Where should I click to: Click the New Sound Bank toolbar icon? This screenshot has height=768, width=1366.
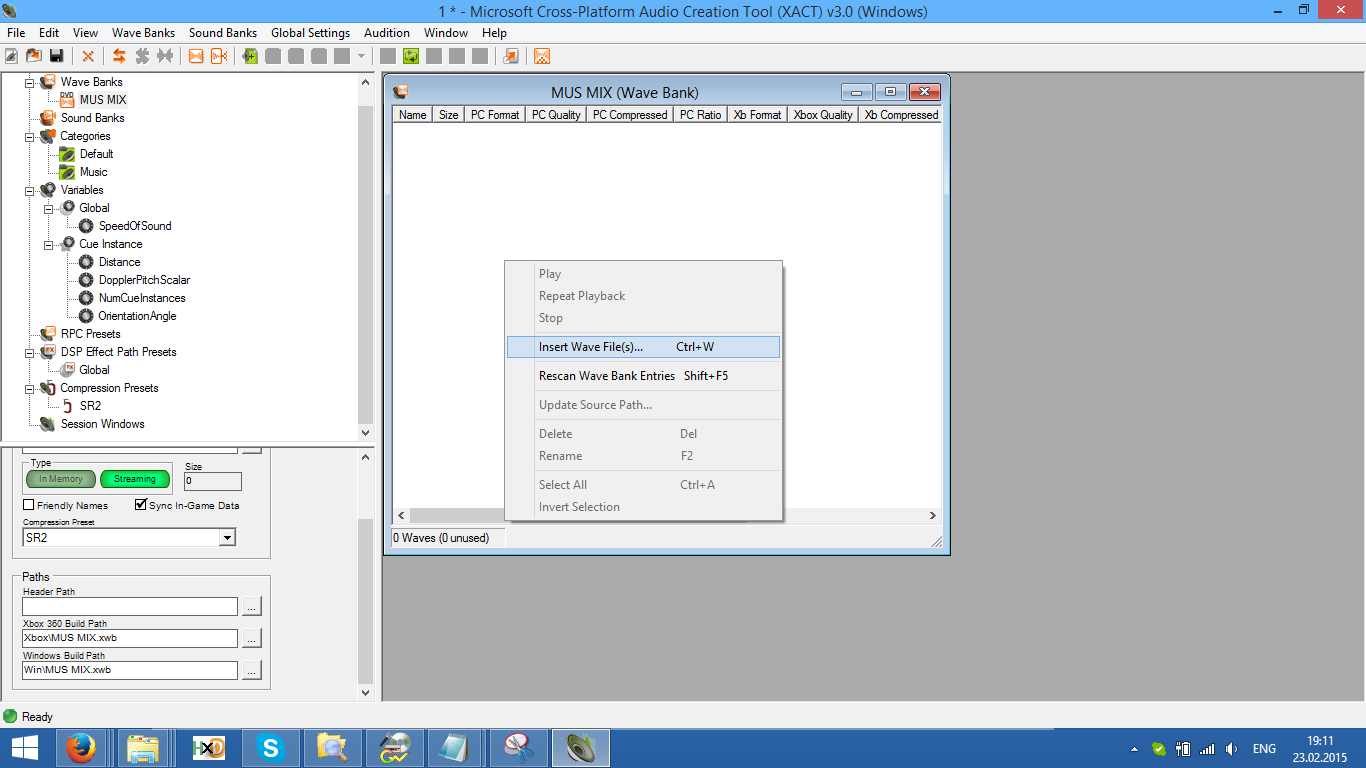pos(219,56)
